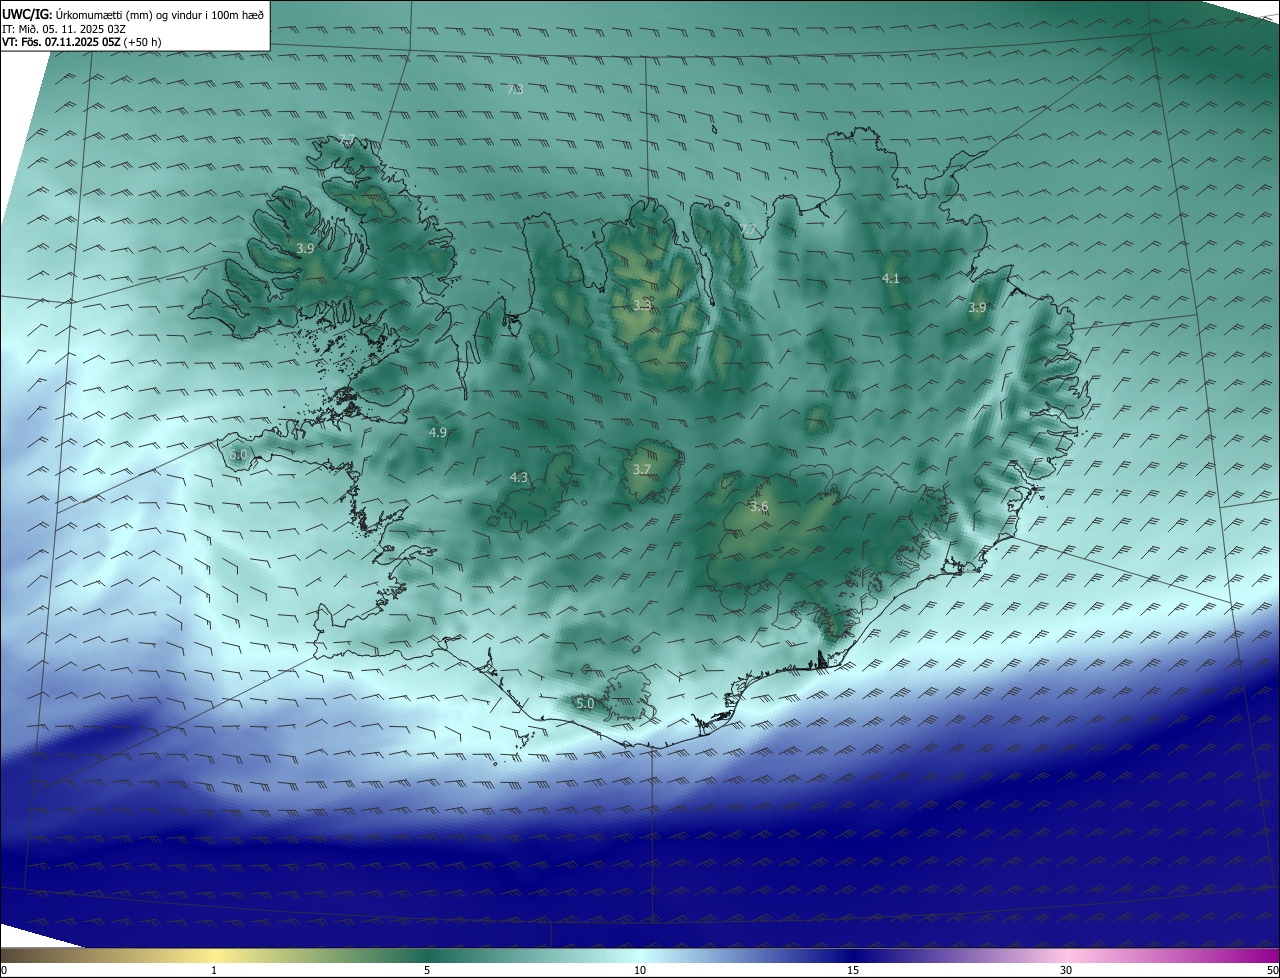The image size is (1280, 978).
Task: Click the 4.9 value on the map
Action: coord(437,432)
